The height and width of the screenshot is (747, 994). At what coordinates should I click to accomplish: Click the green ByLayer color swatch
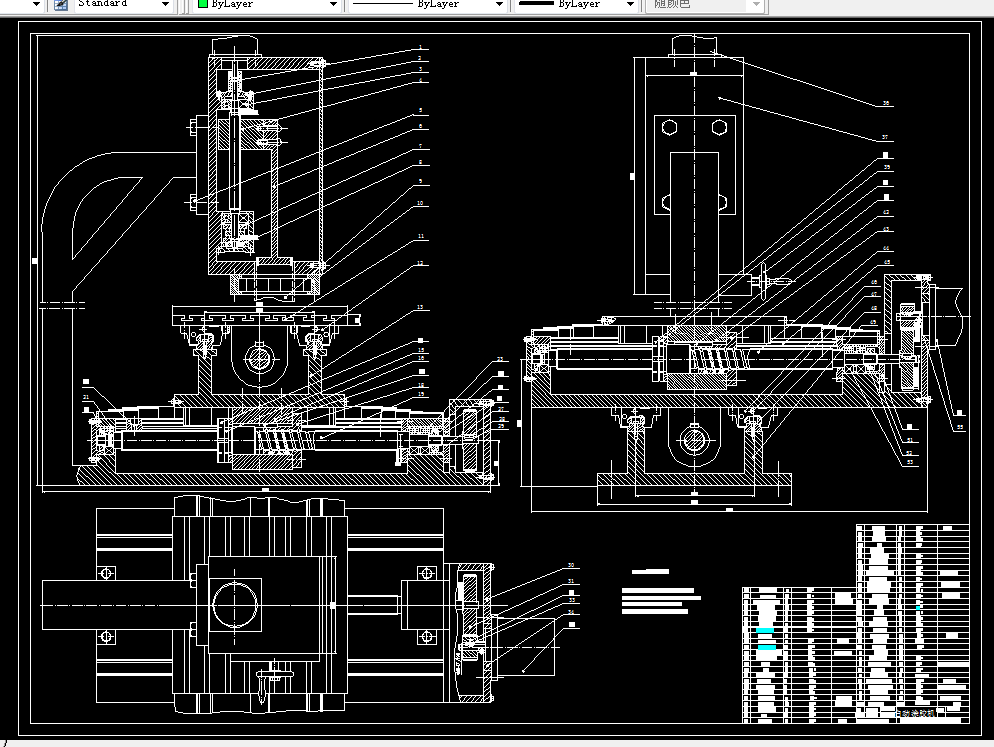203,4
